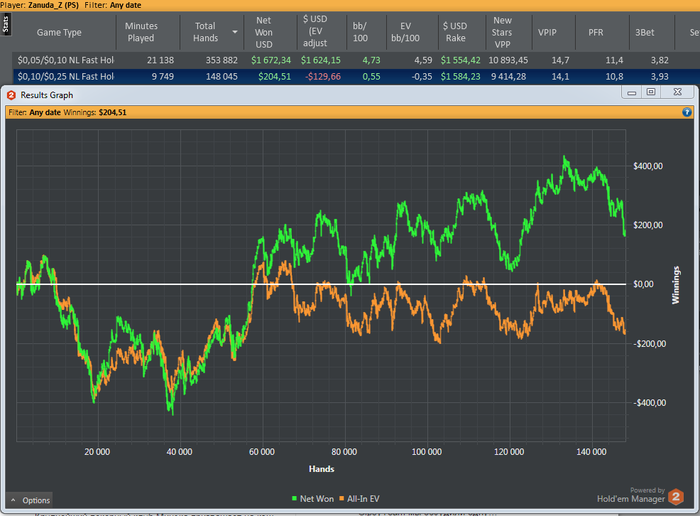The height and width of the screenshot is (516, 700).
Task: Click the 148 045 total hands cell
Action: coord(222,77)
